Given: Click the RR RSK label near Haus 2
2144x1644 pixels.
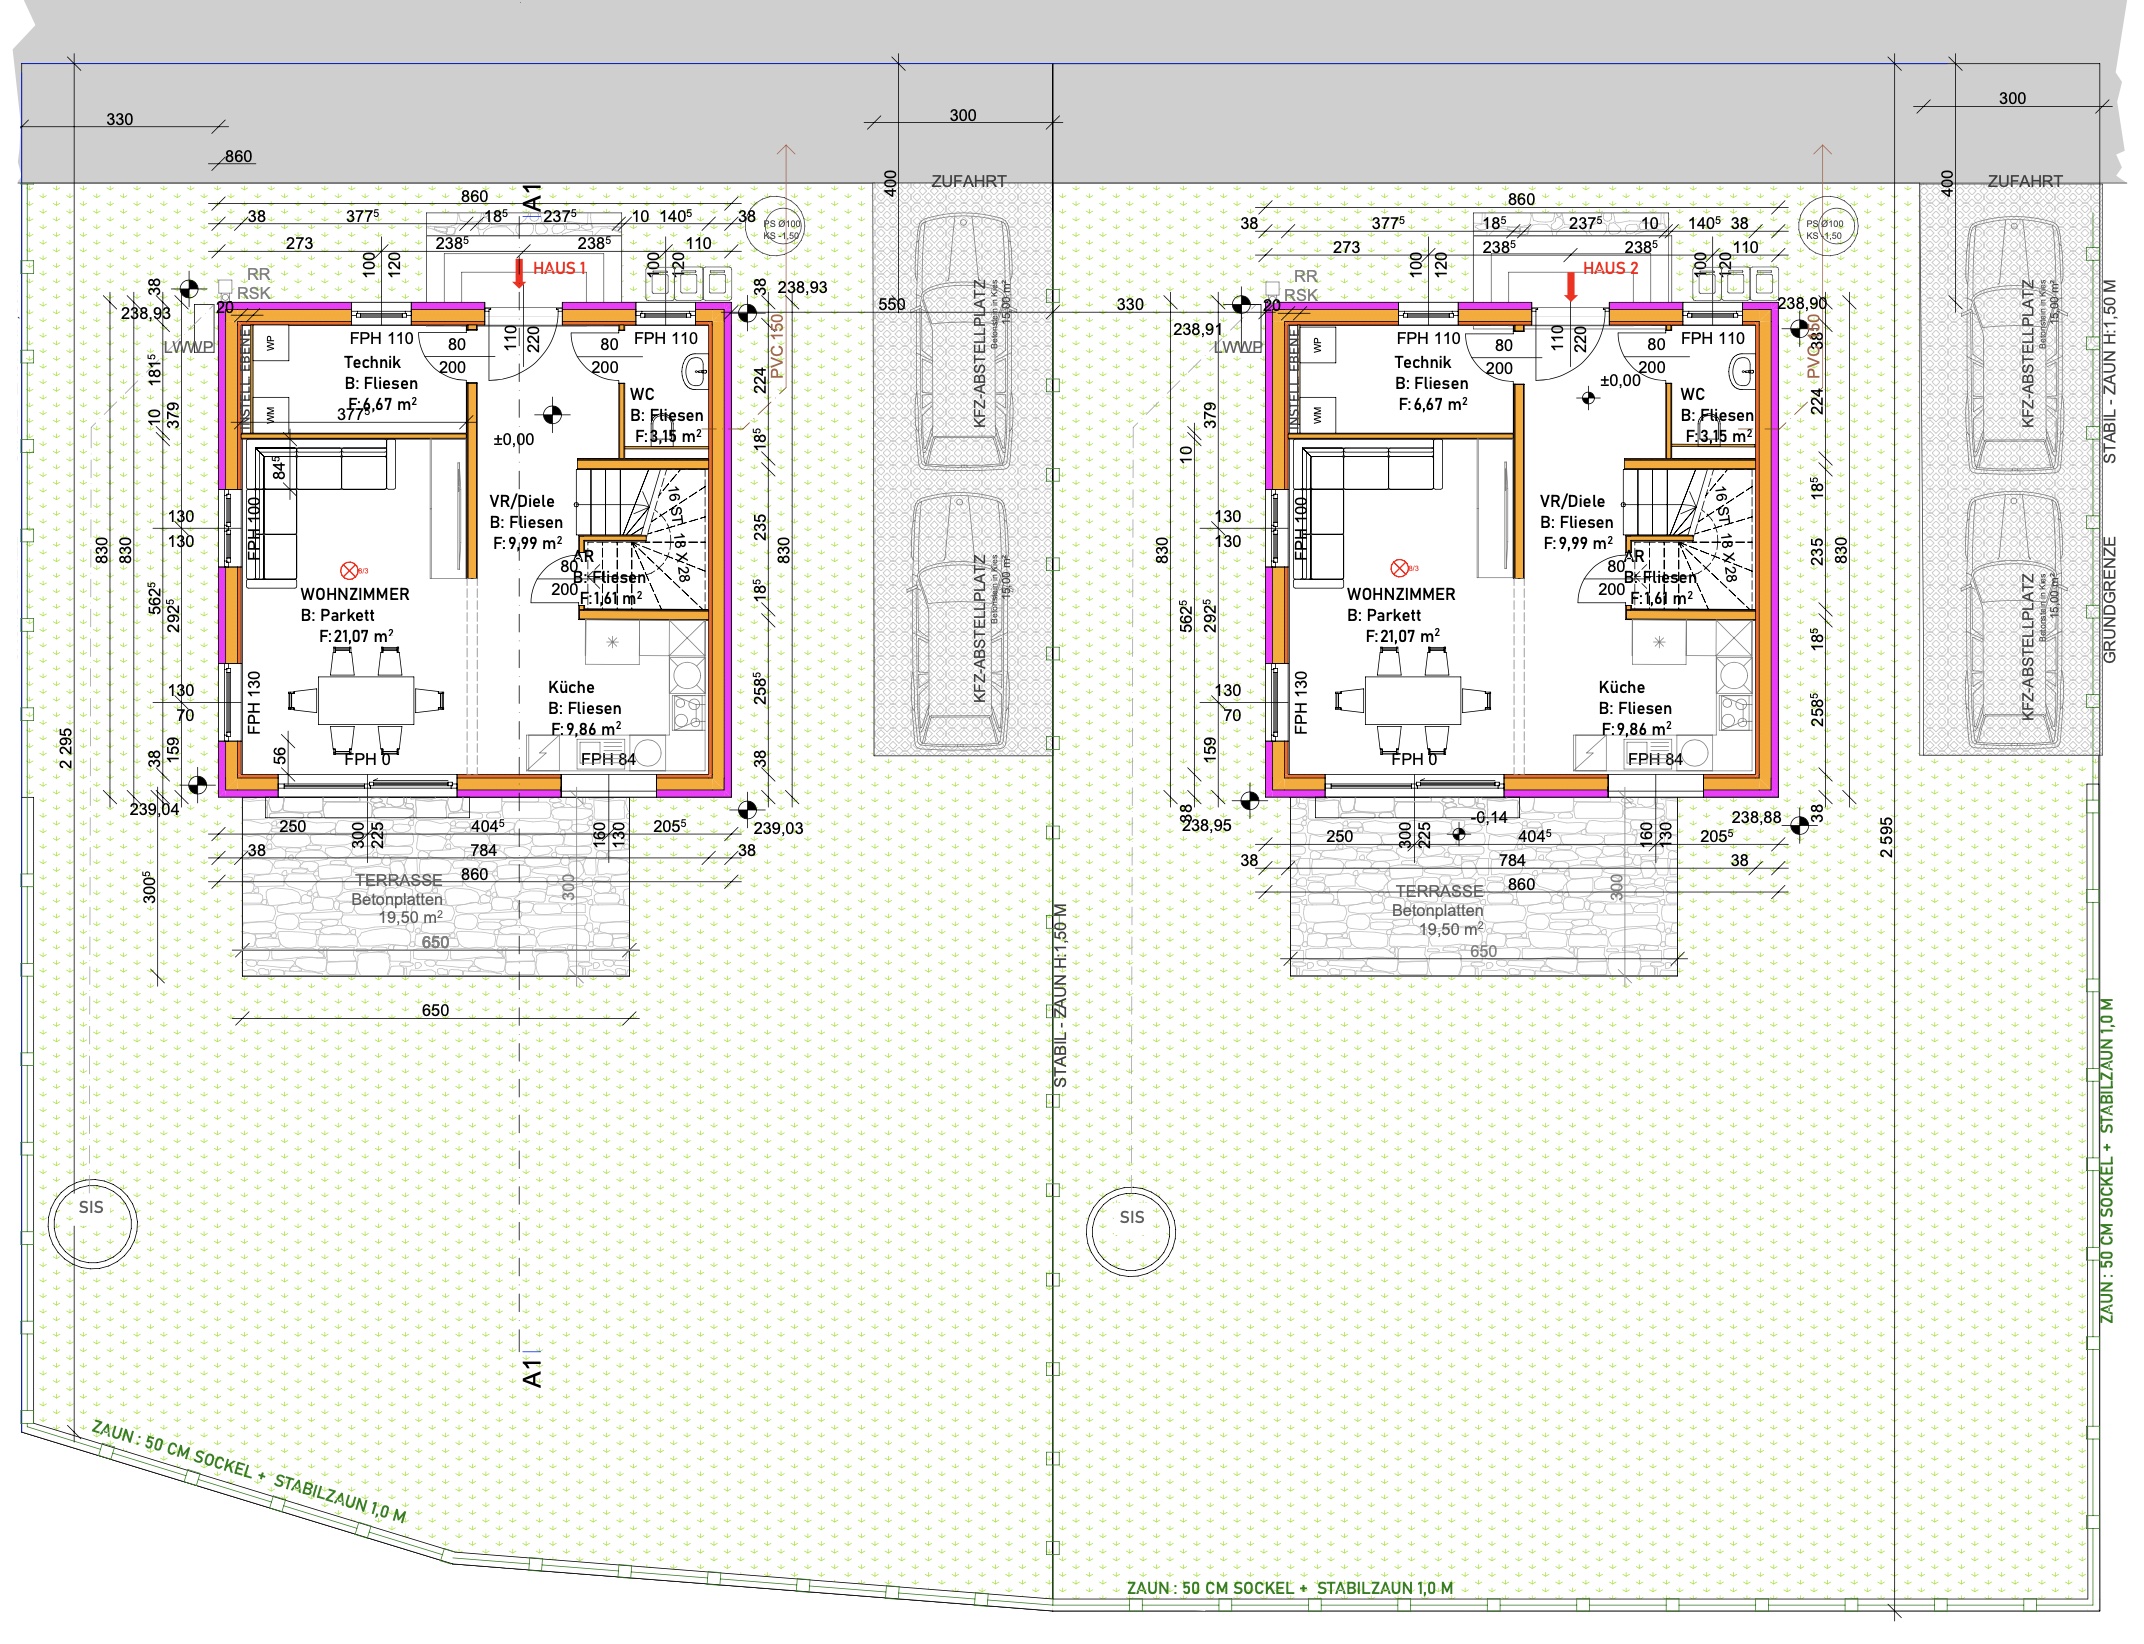Looking at the screenshot, I should click(x=1302, y=285).
